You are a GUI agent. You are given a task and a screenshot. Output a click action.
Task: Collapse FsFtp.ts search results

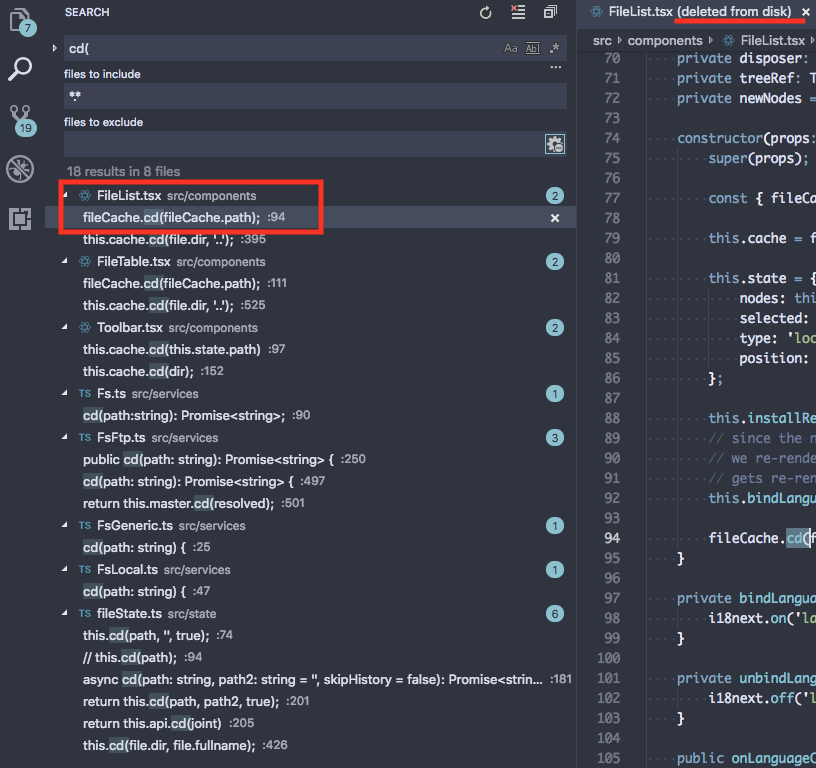[x=65, y=437]
